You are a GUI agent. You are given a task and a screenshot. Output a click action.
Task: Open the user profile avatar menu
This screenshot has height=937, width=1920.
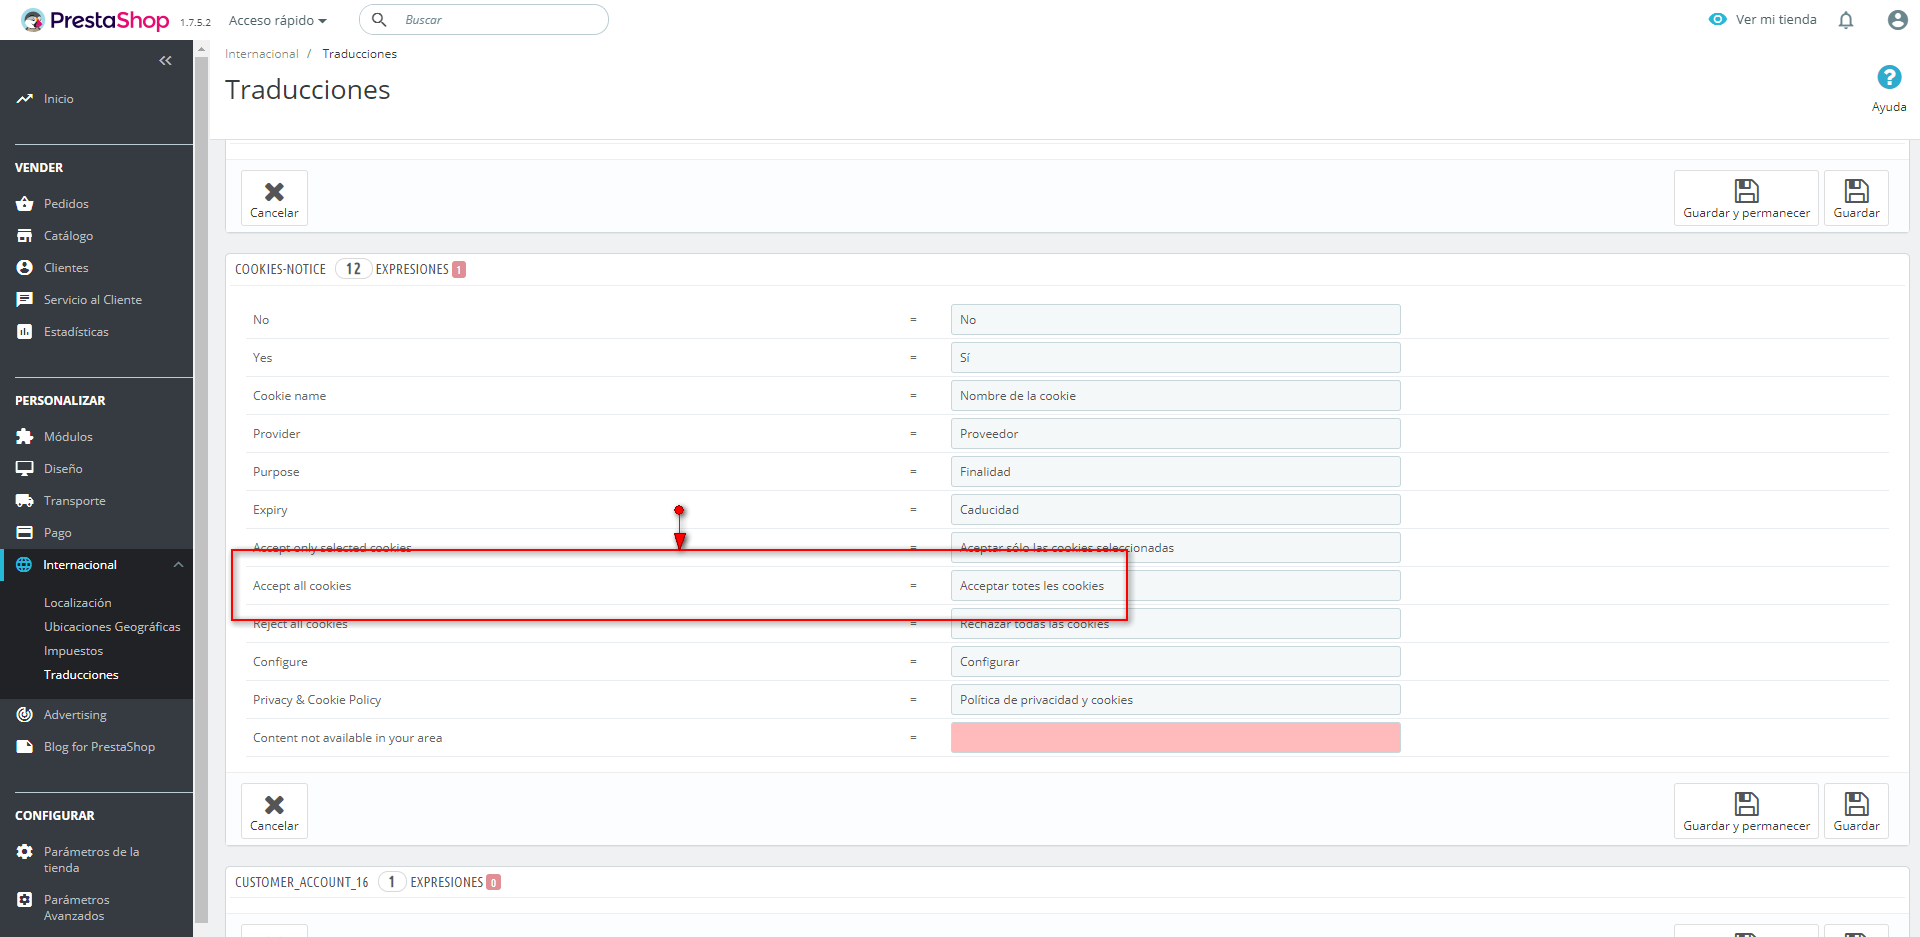click(1897, 20)
